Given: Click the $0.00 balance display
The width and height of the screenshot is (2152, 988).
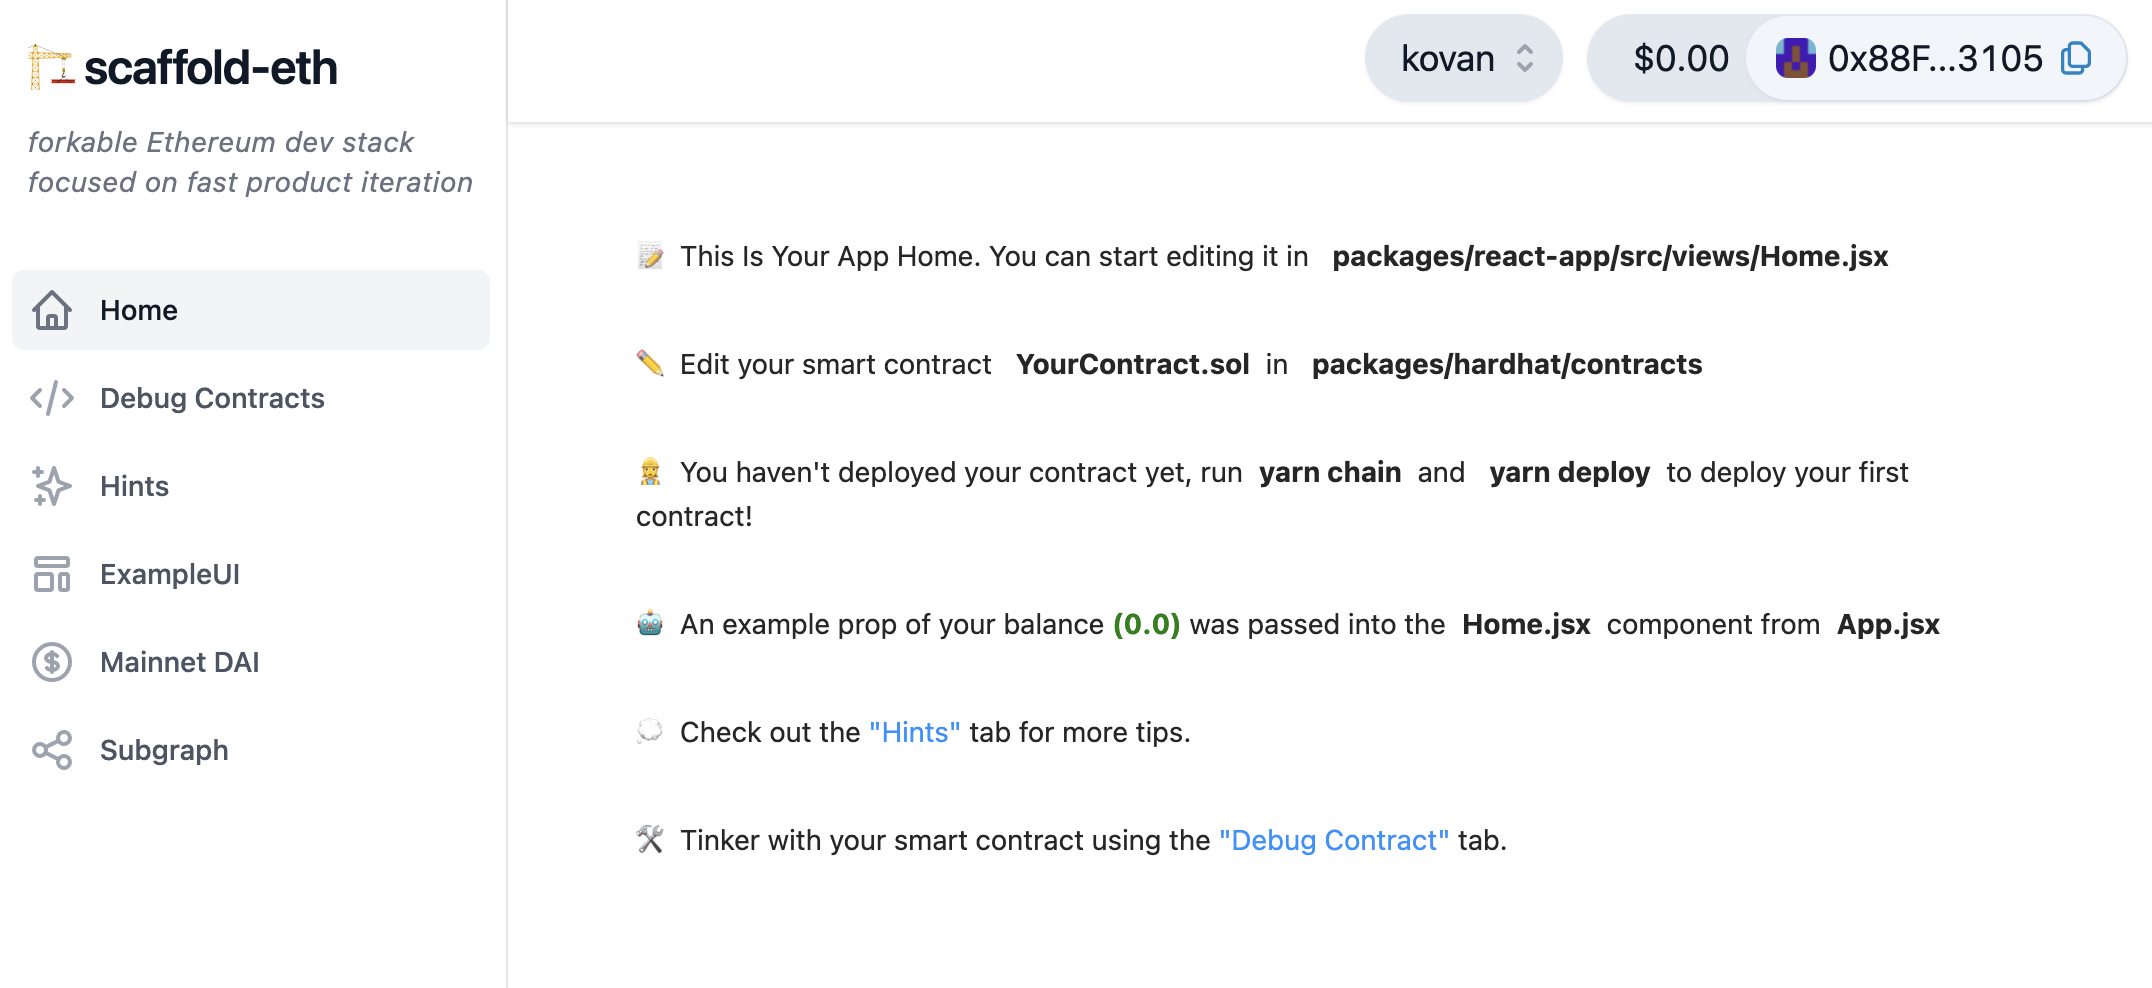Looking at the screenshot, I should (x=1680, y=59).
